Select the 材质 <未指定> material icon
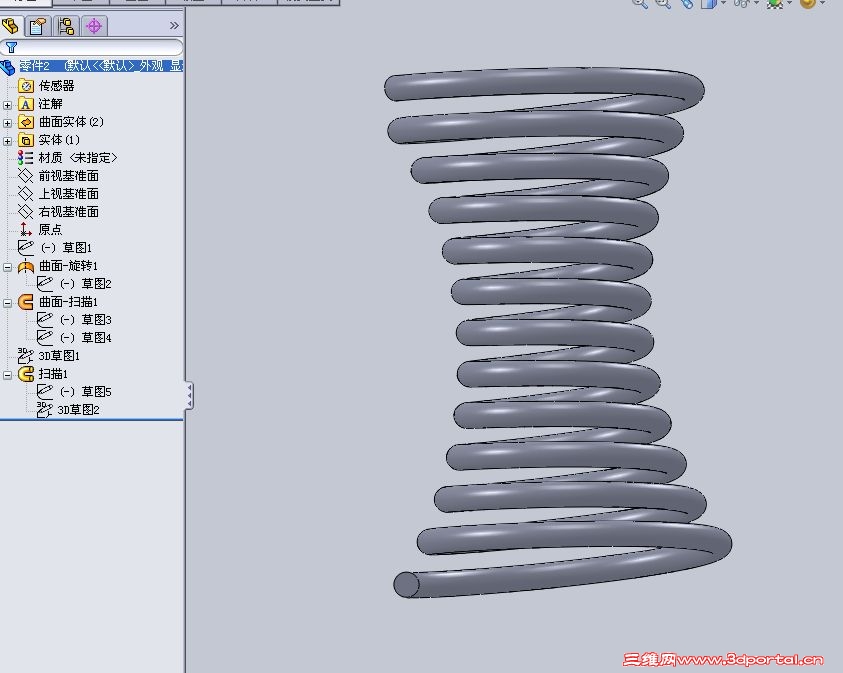Viewport: 843px width, 673px height. point(25,157)
